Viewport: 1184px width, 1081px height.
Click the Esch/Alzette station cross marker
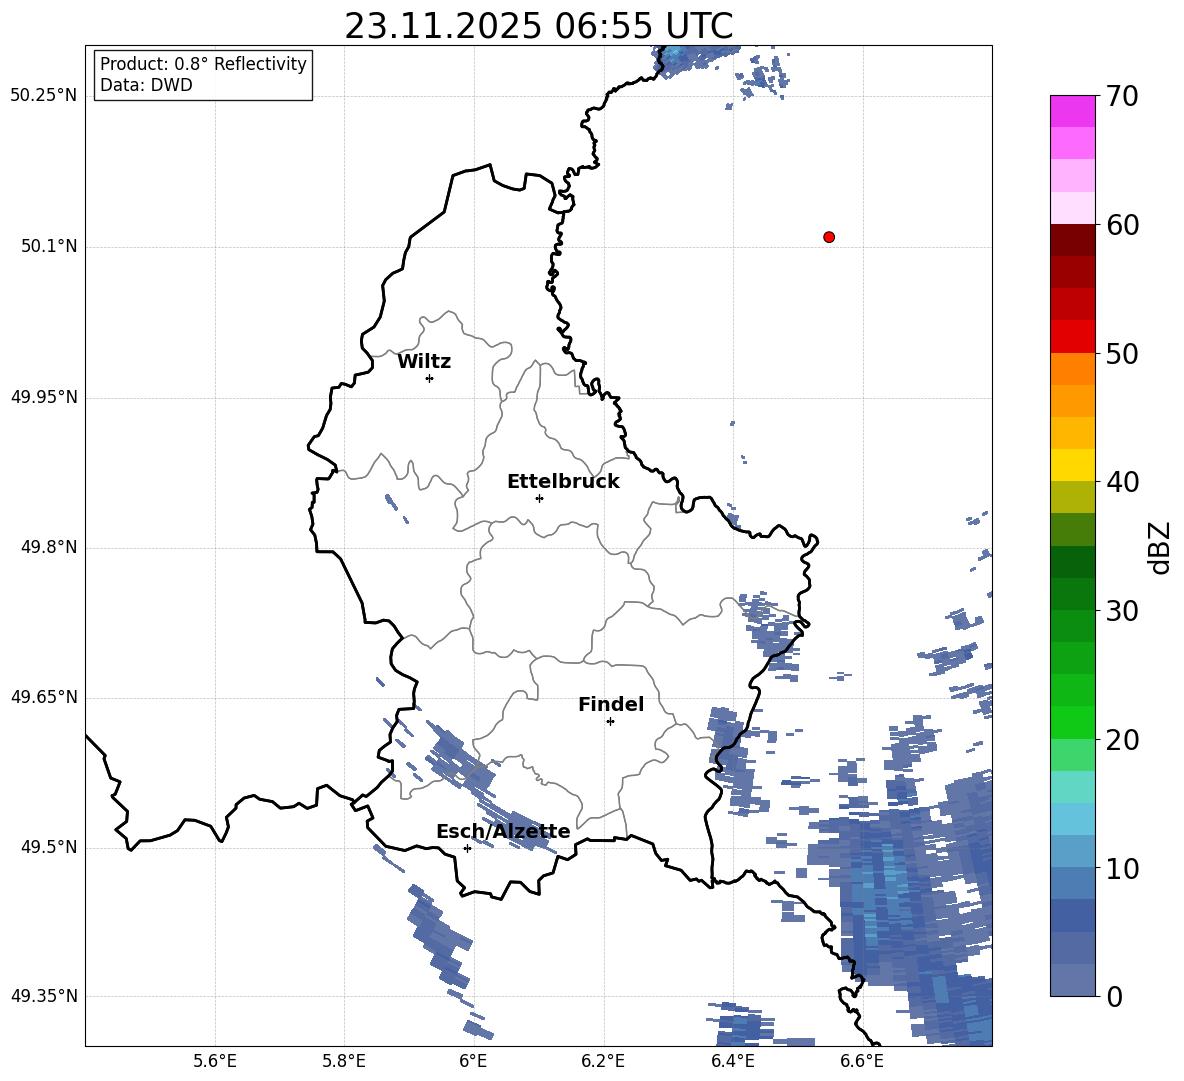tap(467, 848)
